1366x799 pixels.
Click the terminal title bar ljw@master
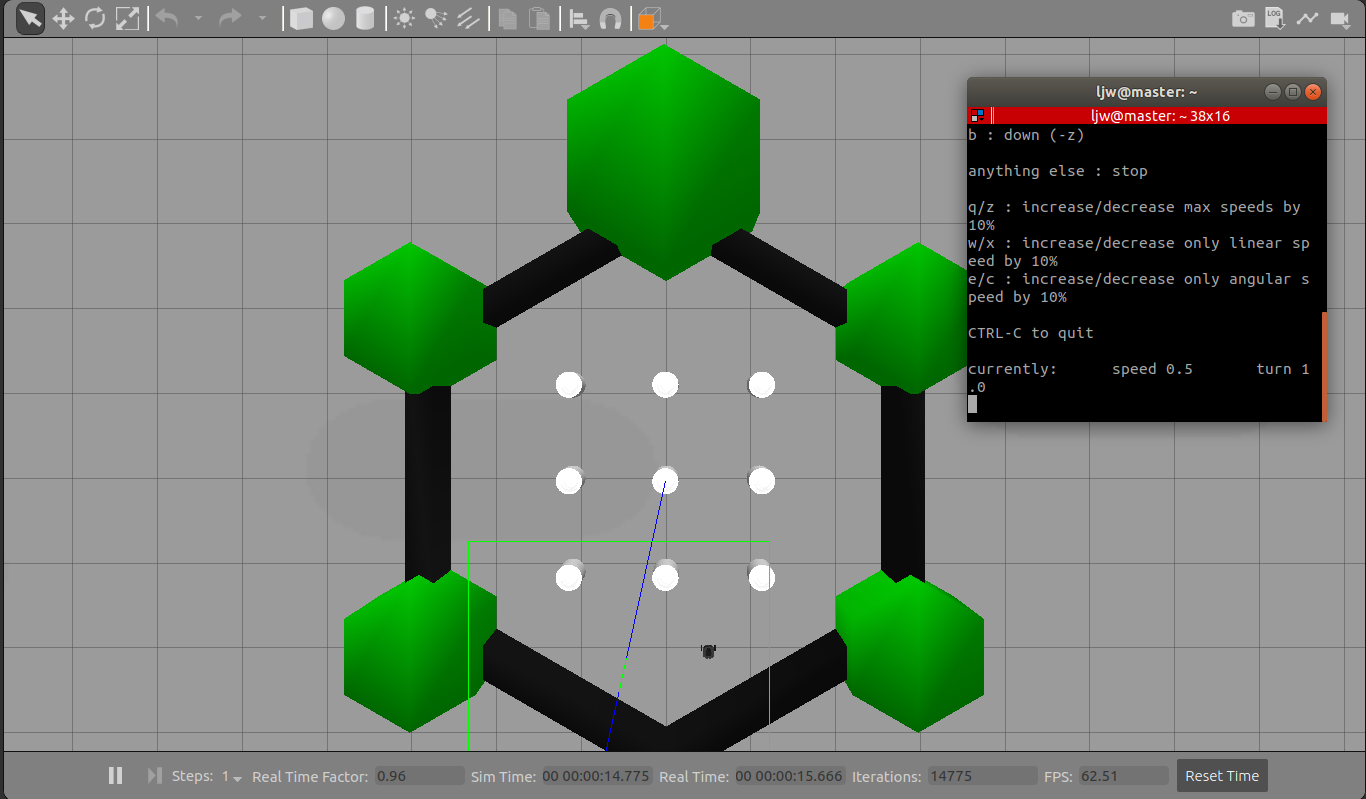coord(1147,91)
